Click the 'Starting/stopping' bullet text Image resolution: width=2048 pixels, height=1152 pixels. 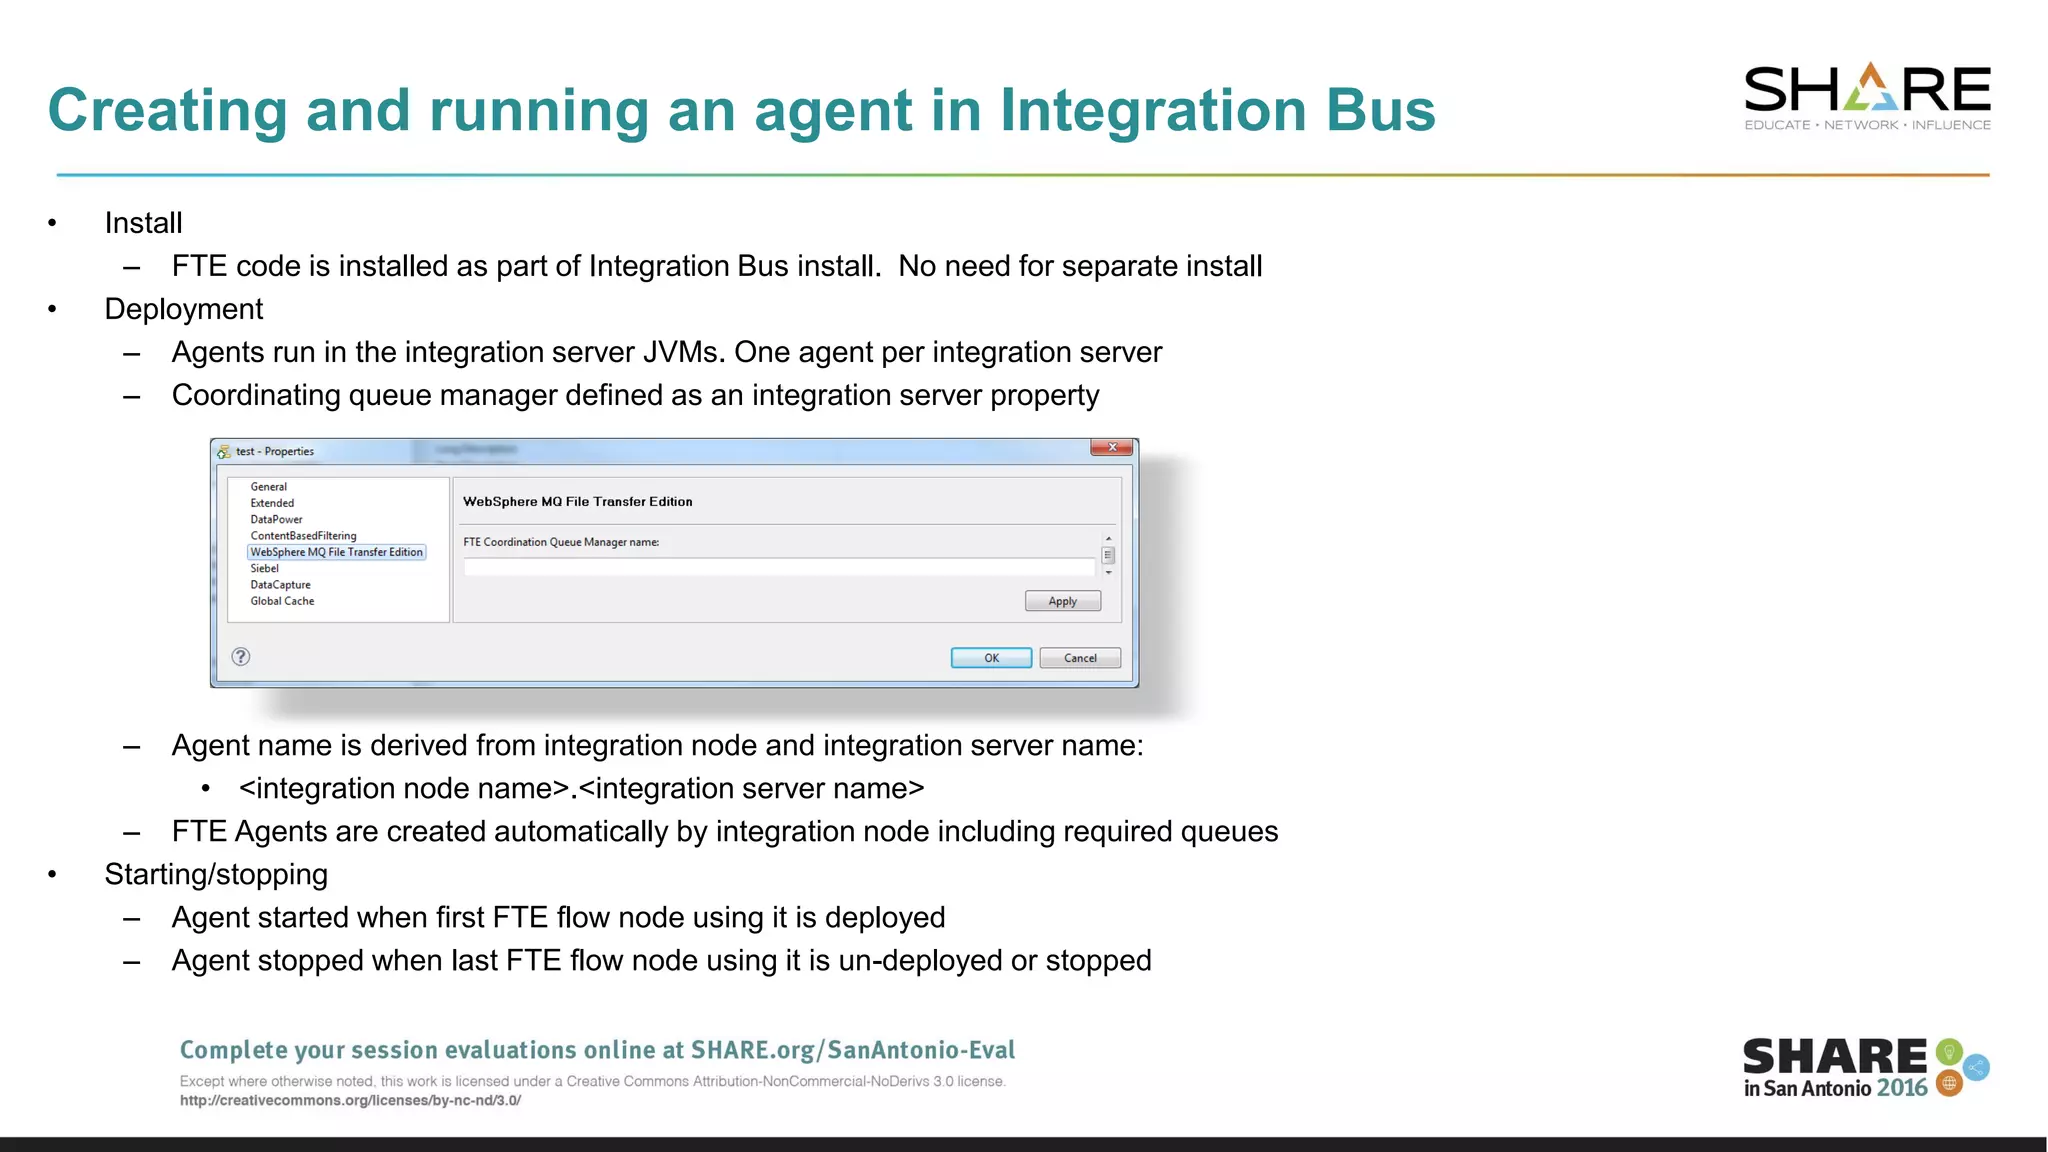point(216,874)
